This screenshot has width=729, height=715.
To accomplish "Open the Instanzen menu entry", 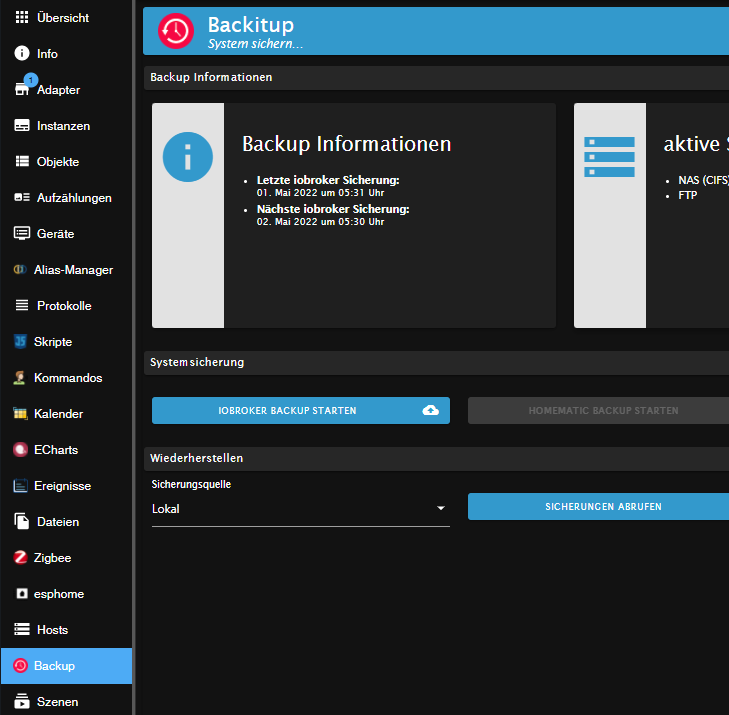I will point(63,126).
